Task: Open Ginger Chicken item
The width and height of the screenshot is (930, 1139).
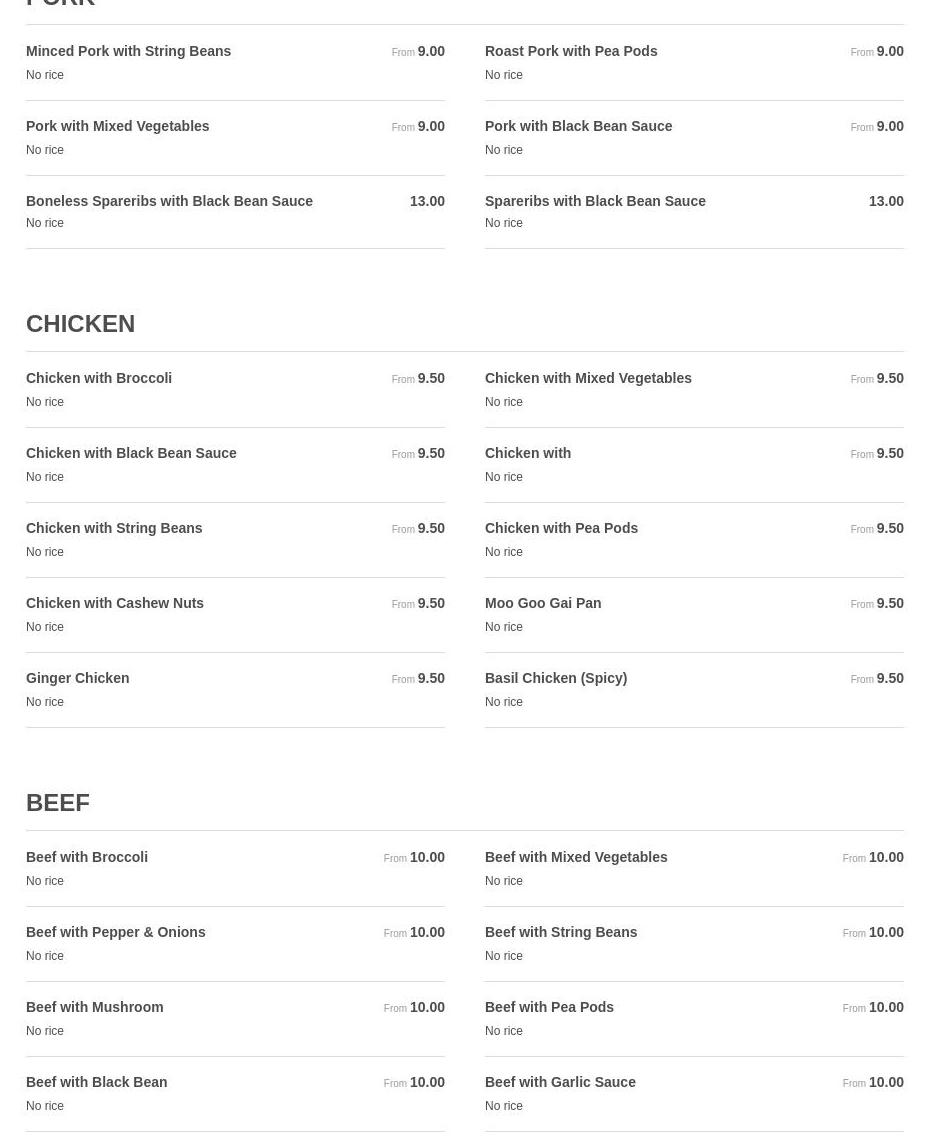Action: [x=235, y=689]
